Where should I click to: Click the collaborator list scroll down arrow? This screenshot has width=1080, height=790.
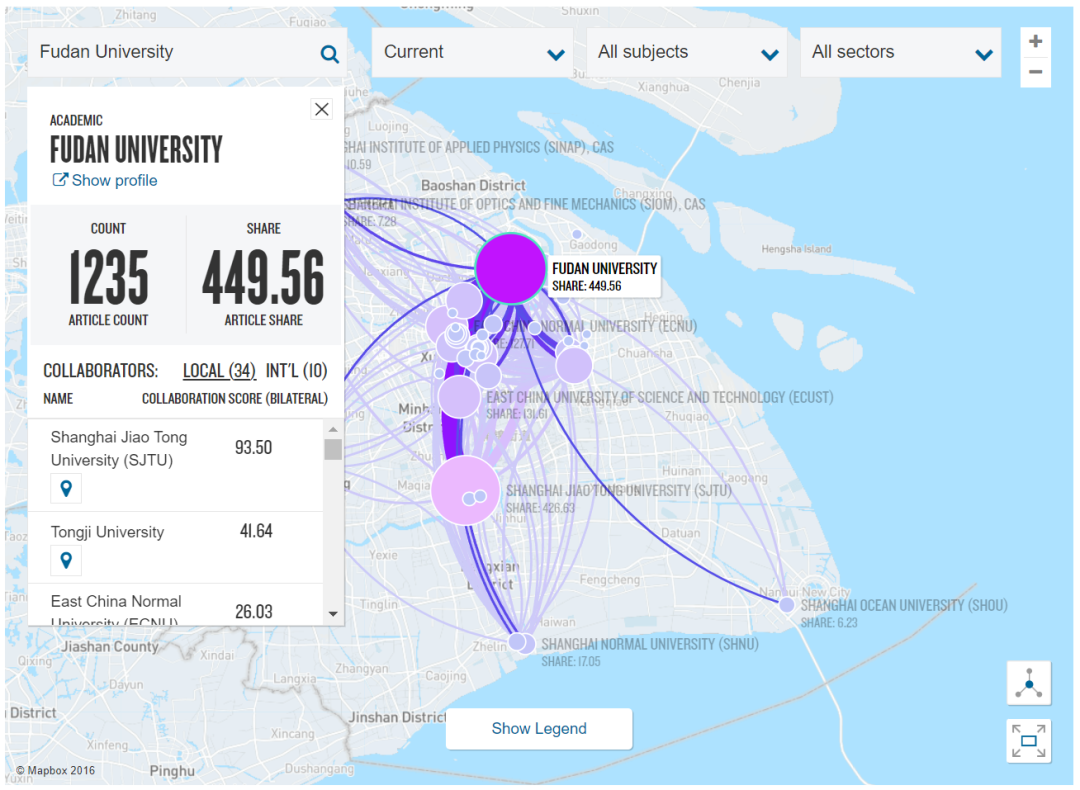point(333,614)
